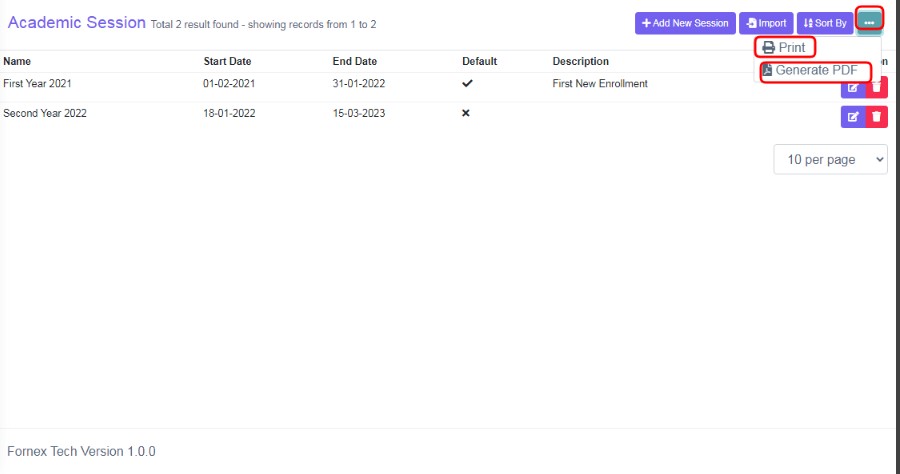Toggle the three-dots more options button
900x474 pixels.
coord(869,22)
